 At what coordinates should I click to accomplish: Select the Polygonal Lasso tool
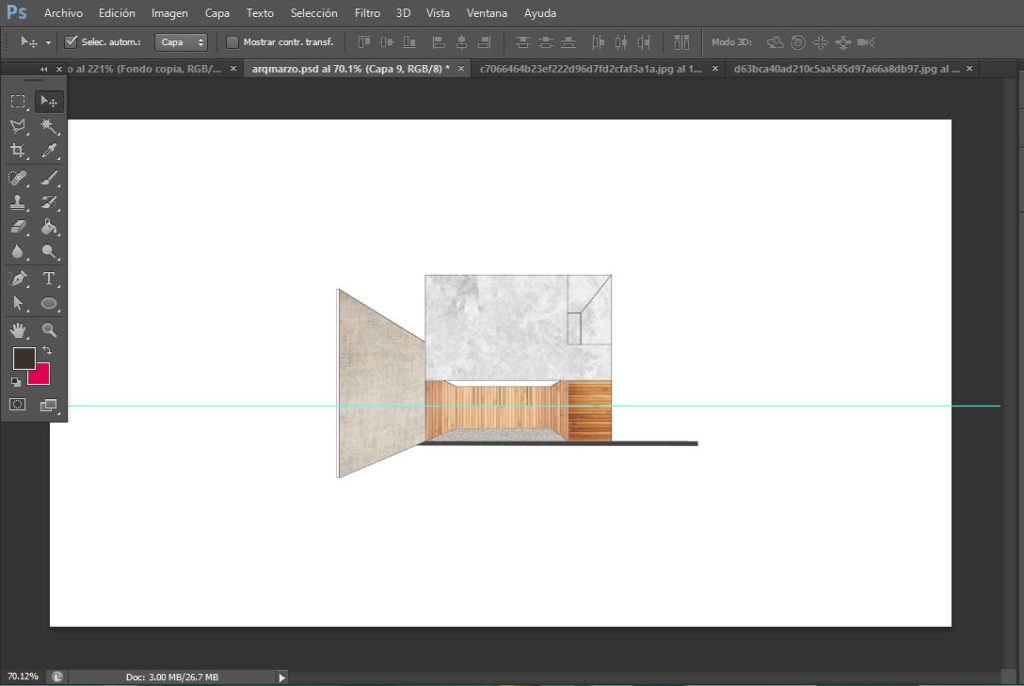point(18,126)
